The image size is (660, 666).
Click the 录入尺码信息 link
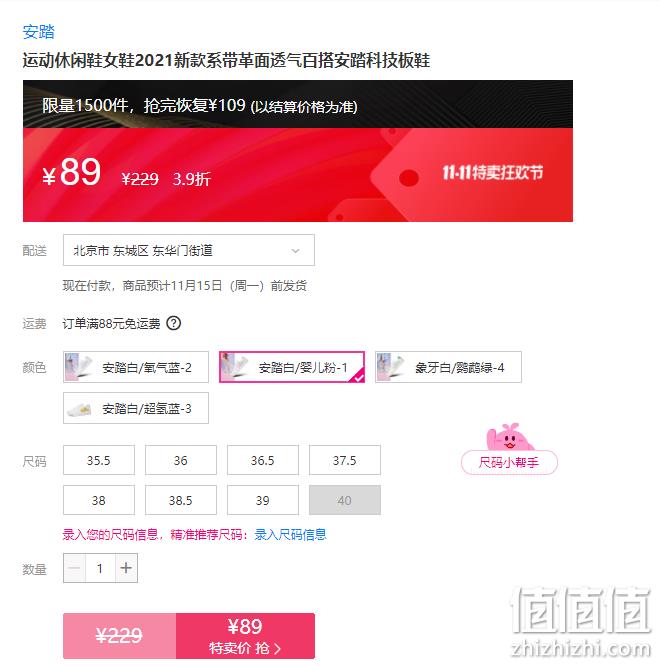pos(291,534)
